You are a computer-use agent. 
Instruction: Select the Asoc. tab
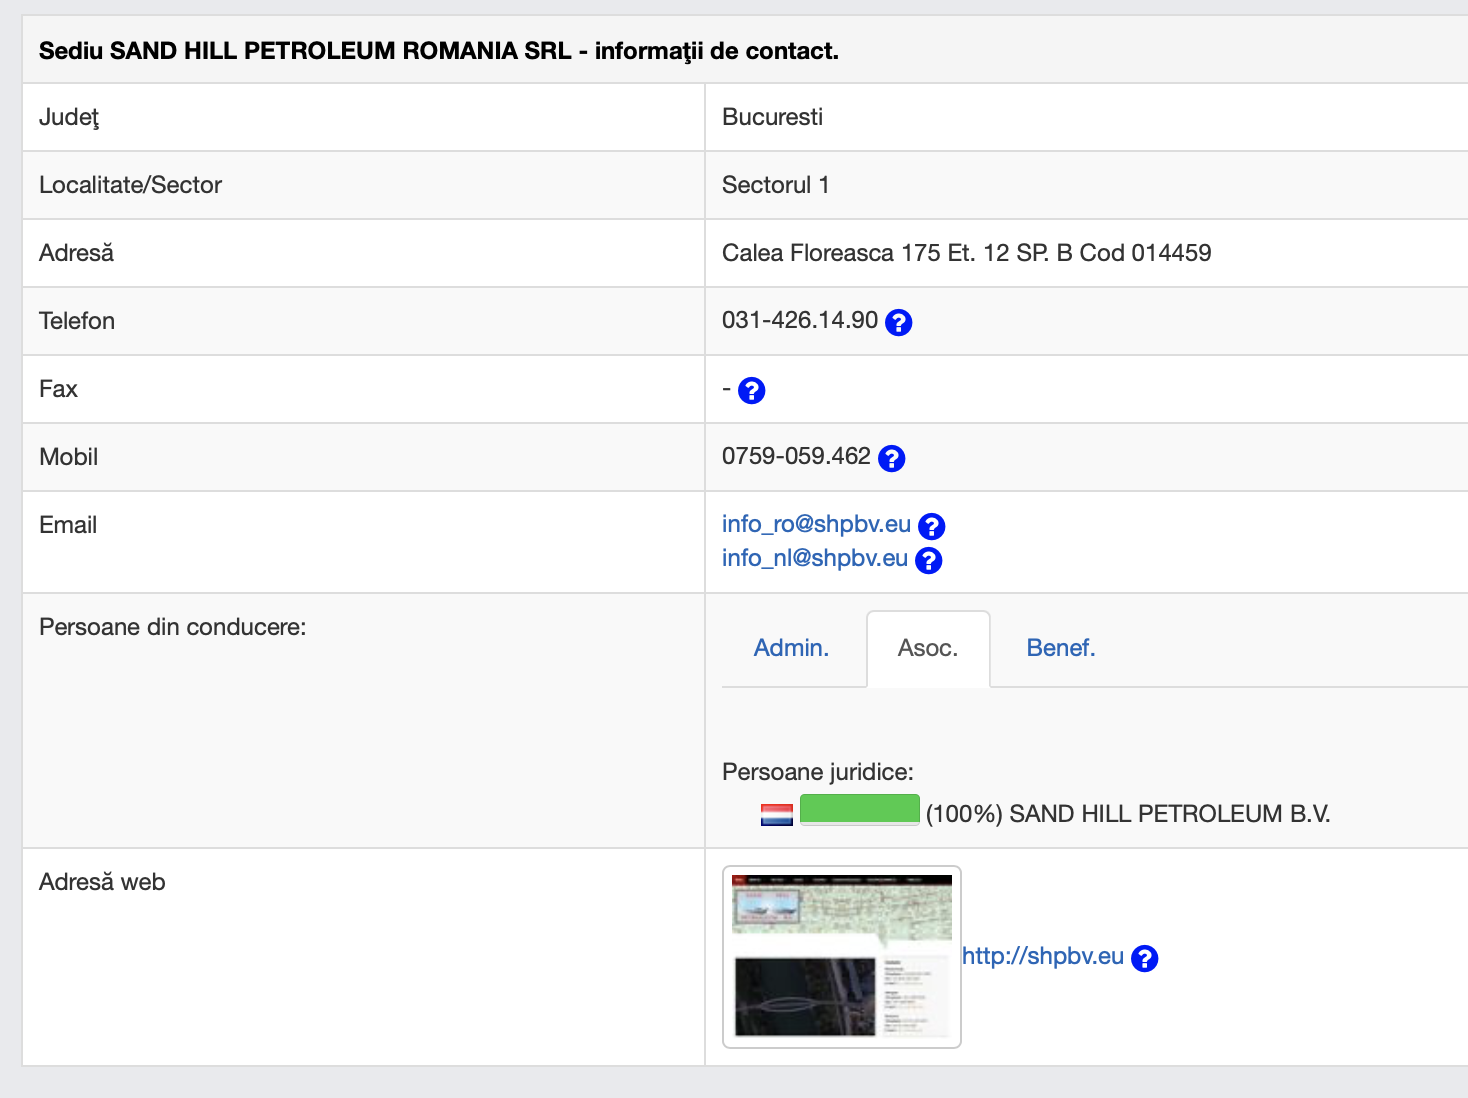pos(927,648)
